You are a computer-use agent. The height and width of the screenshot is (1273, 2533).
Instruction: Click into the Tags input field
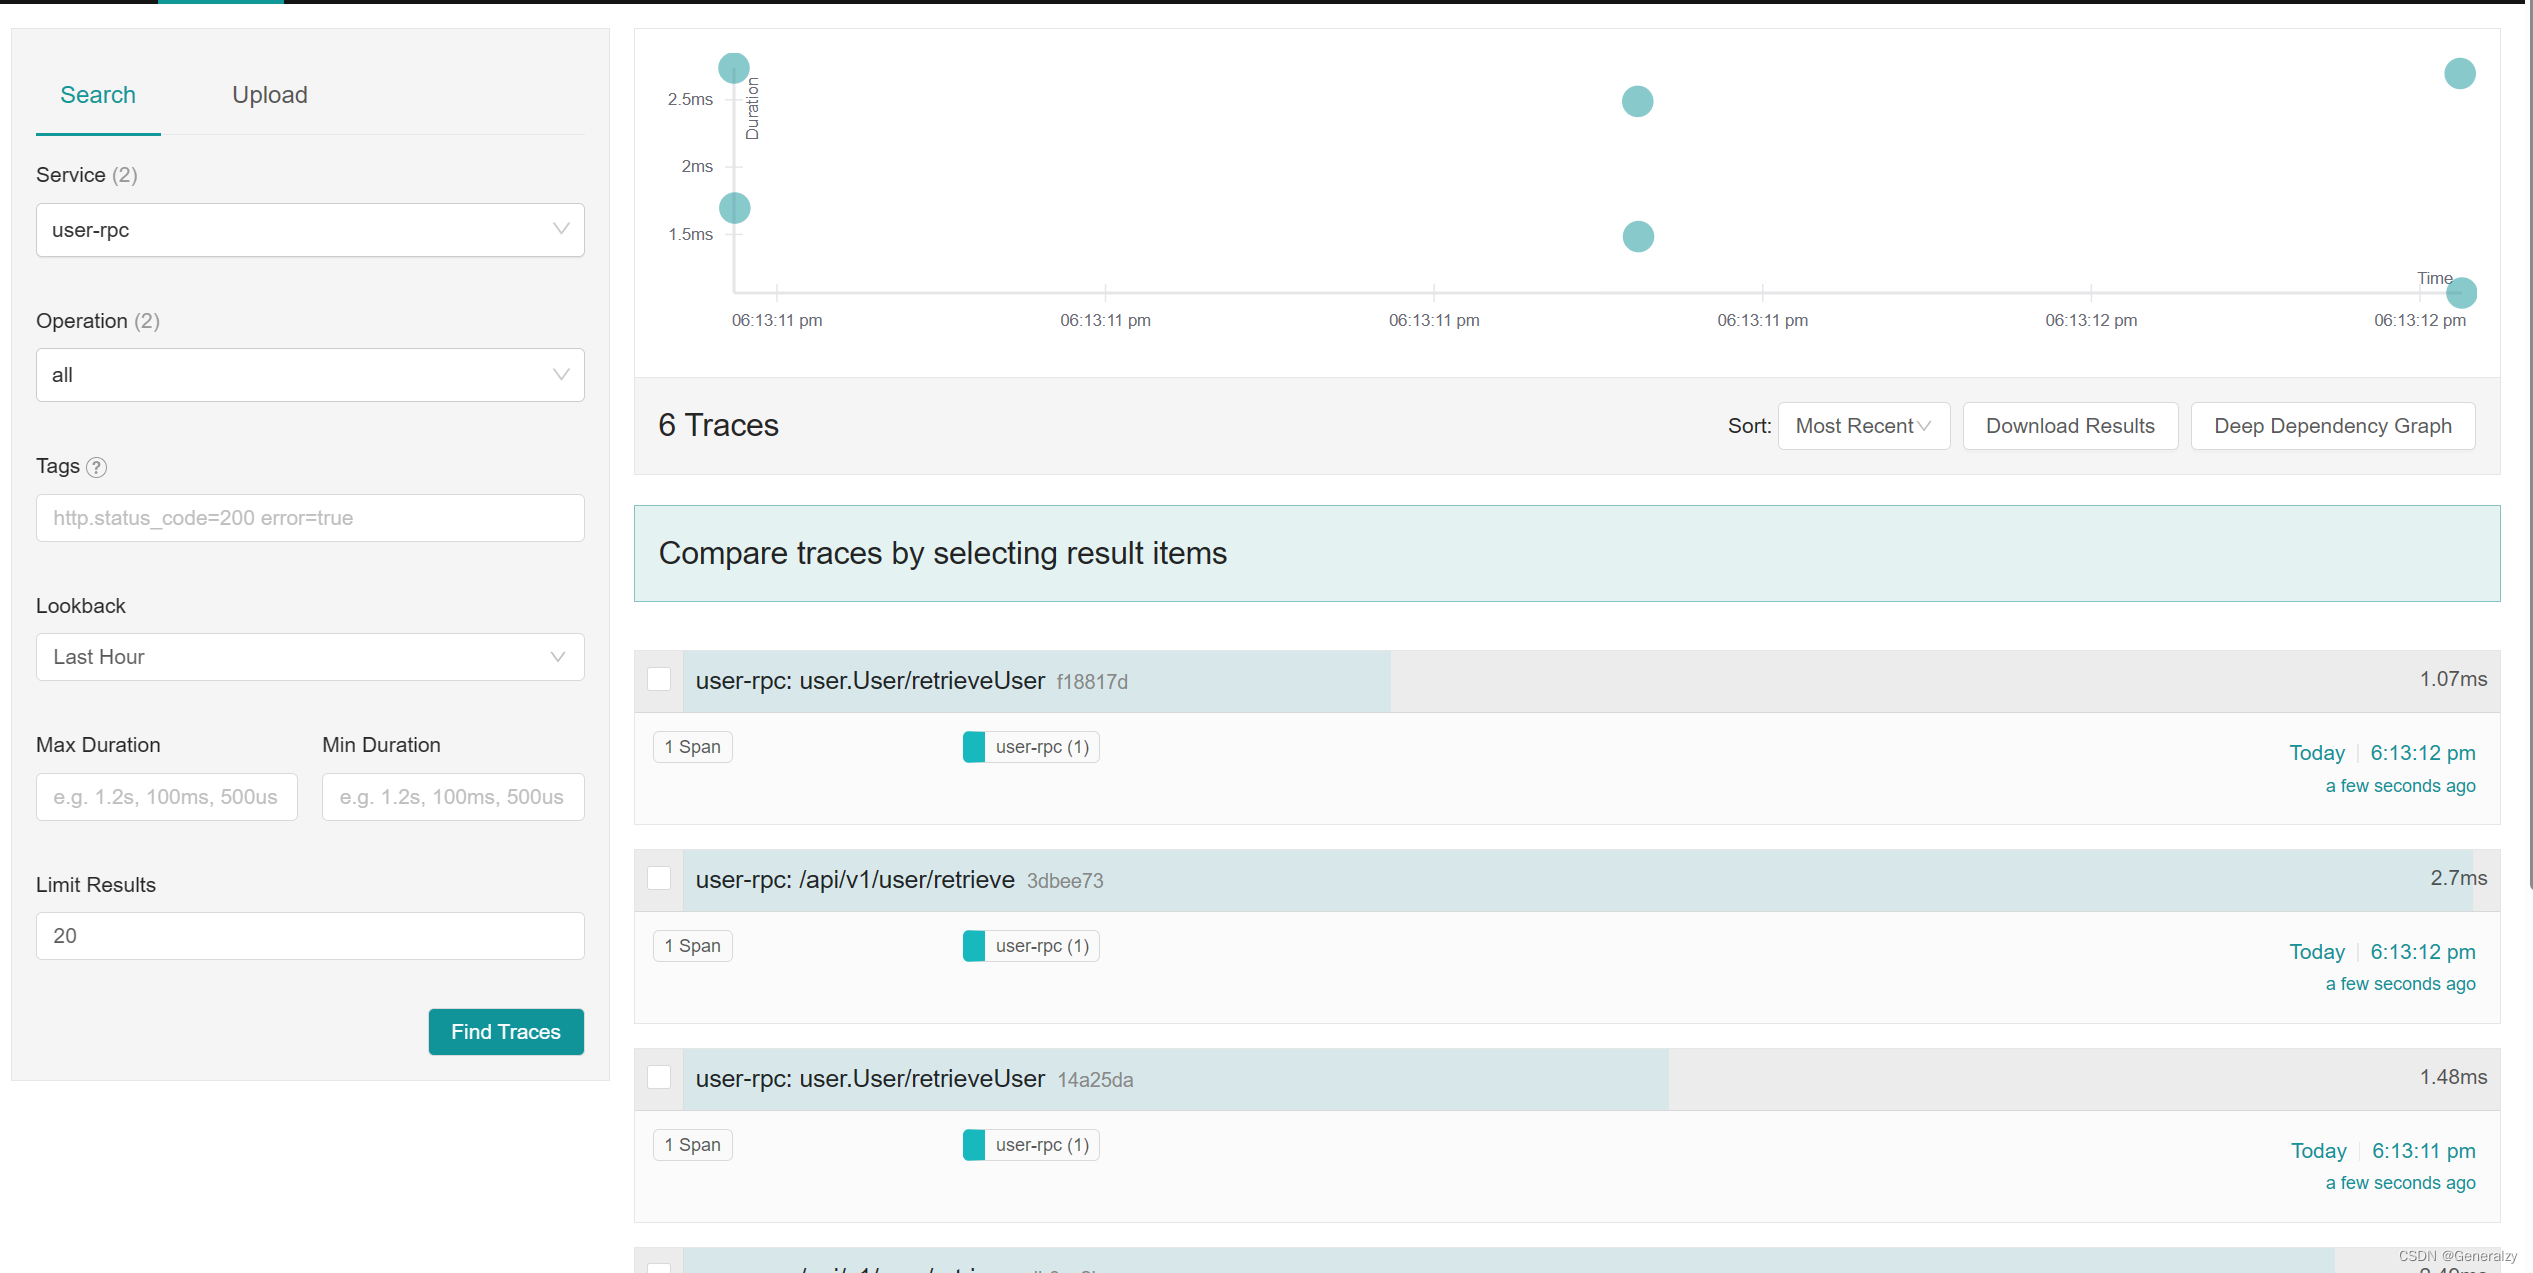tap(310, 518)
